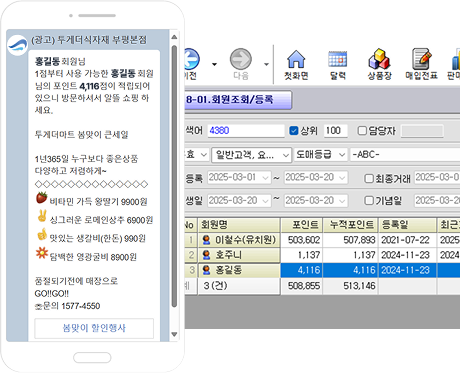
Task: Click the 다음 forward arrow icon
Action: click(x=241, y=59)
